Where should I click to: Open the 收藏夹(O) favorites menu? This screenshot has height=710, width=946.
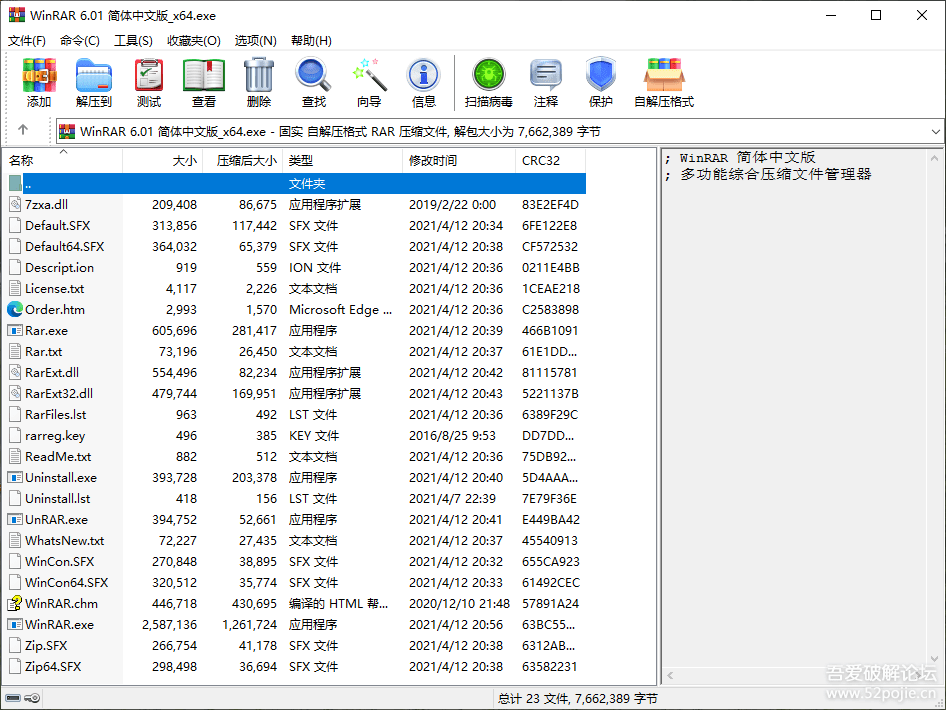click(x=194, y=40)
